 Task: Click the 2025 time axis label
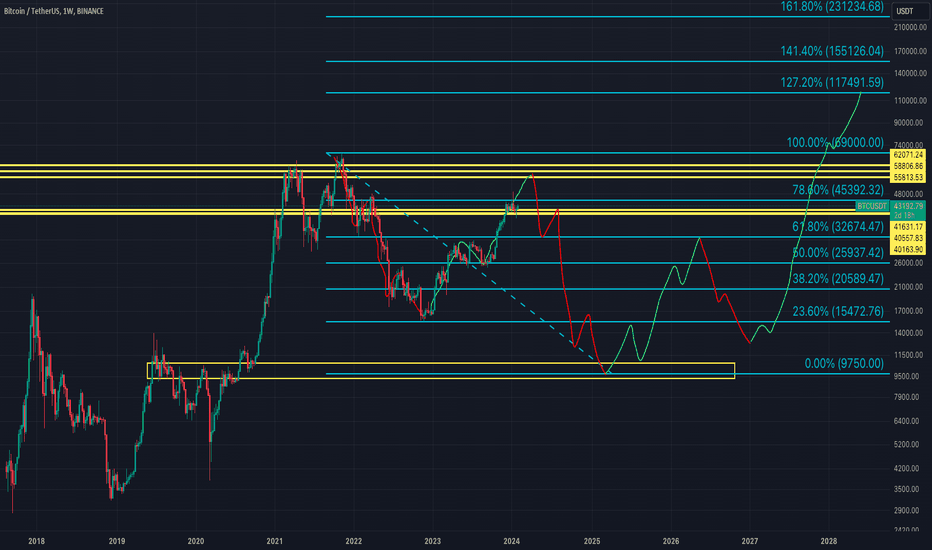pyautogui.click(x=591, y=541)
